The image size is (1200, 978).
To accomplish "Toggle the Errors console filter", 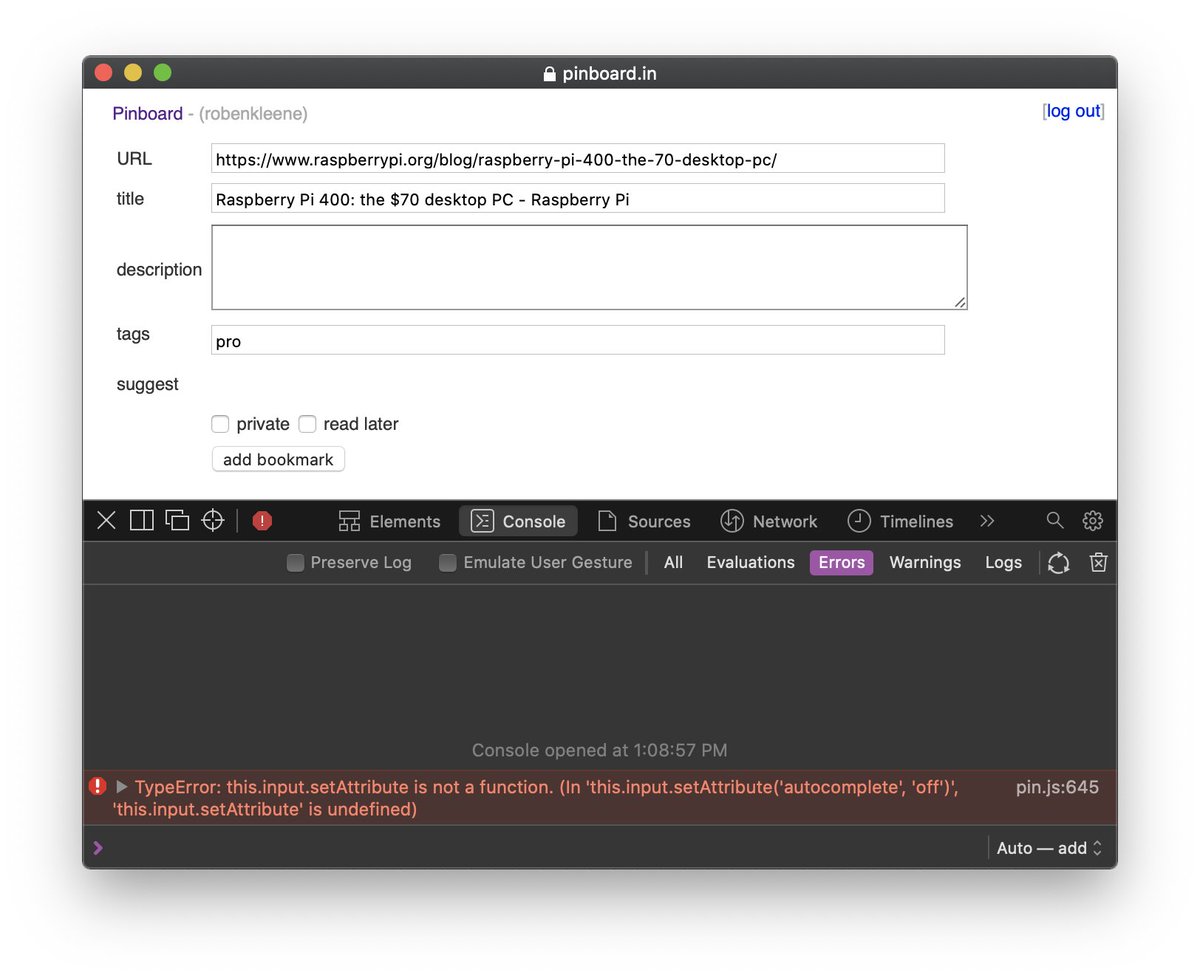I will tap(841, 563).
